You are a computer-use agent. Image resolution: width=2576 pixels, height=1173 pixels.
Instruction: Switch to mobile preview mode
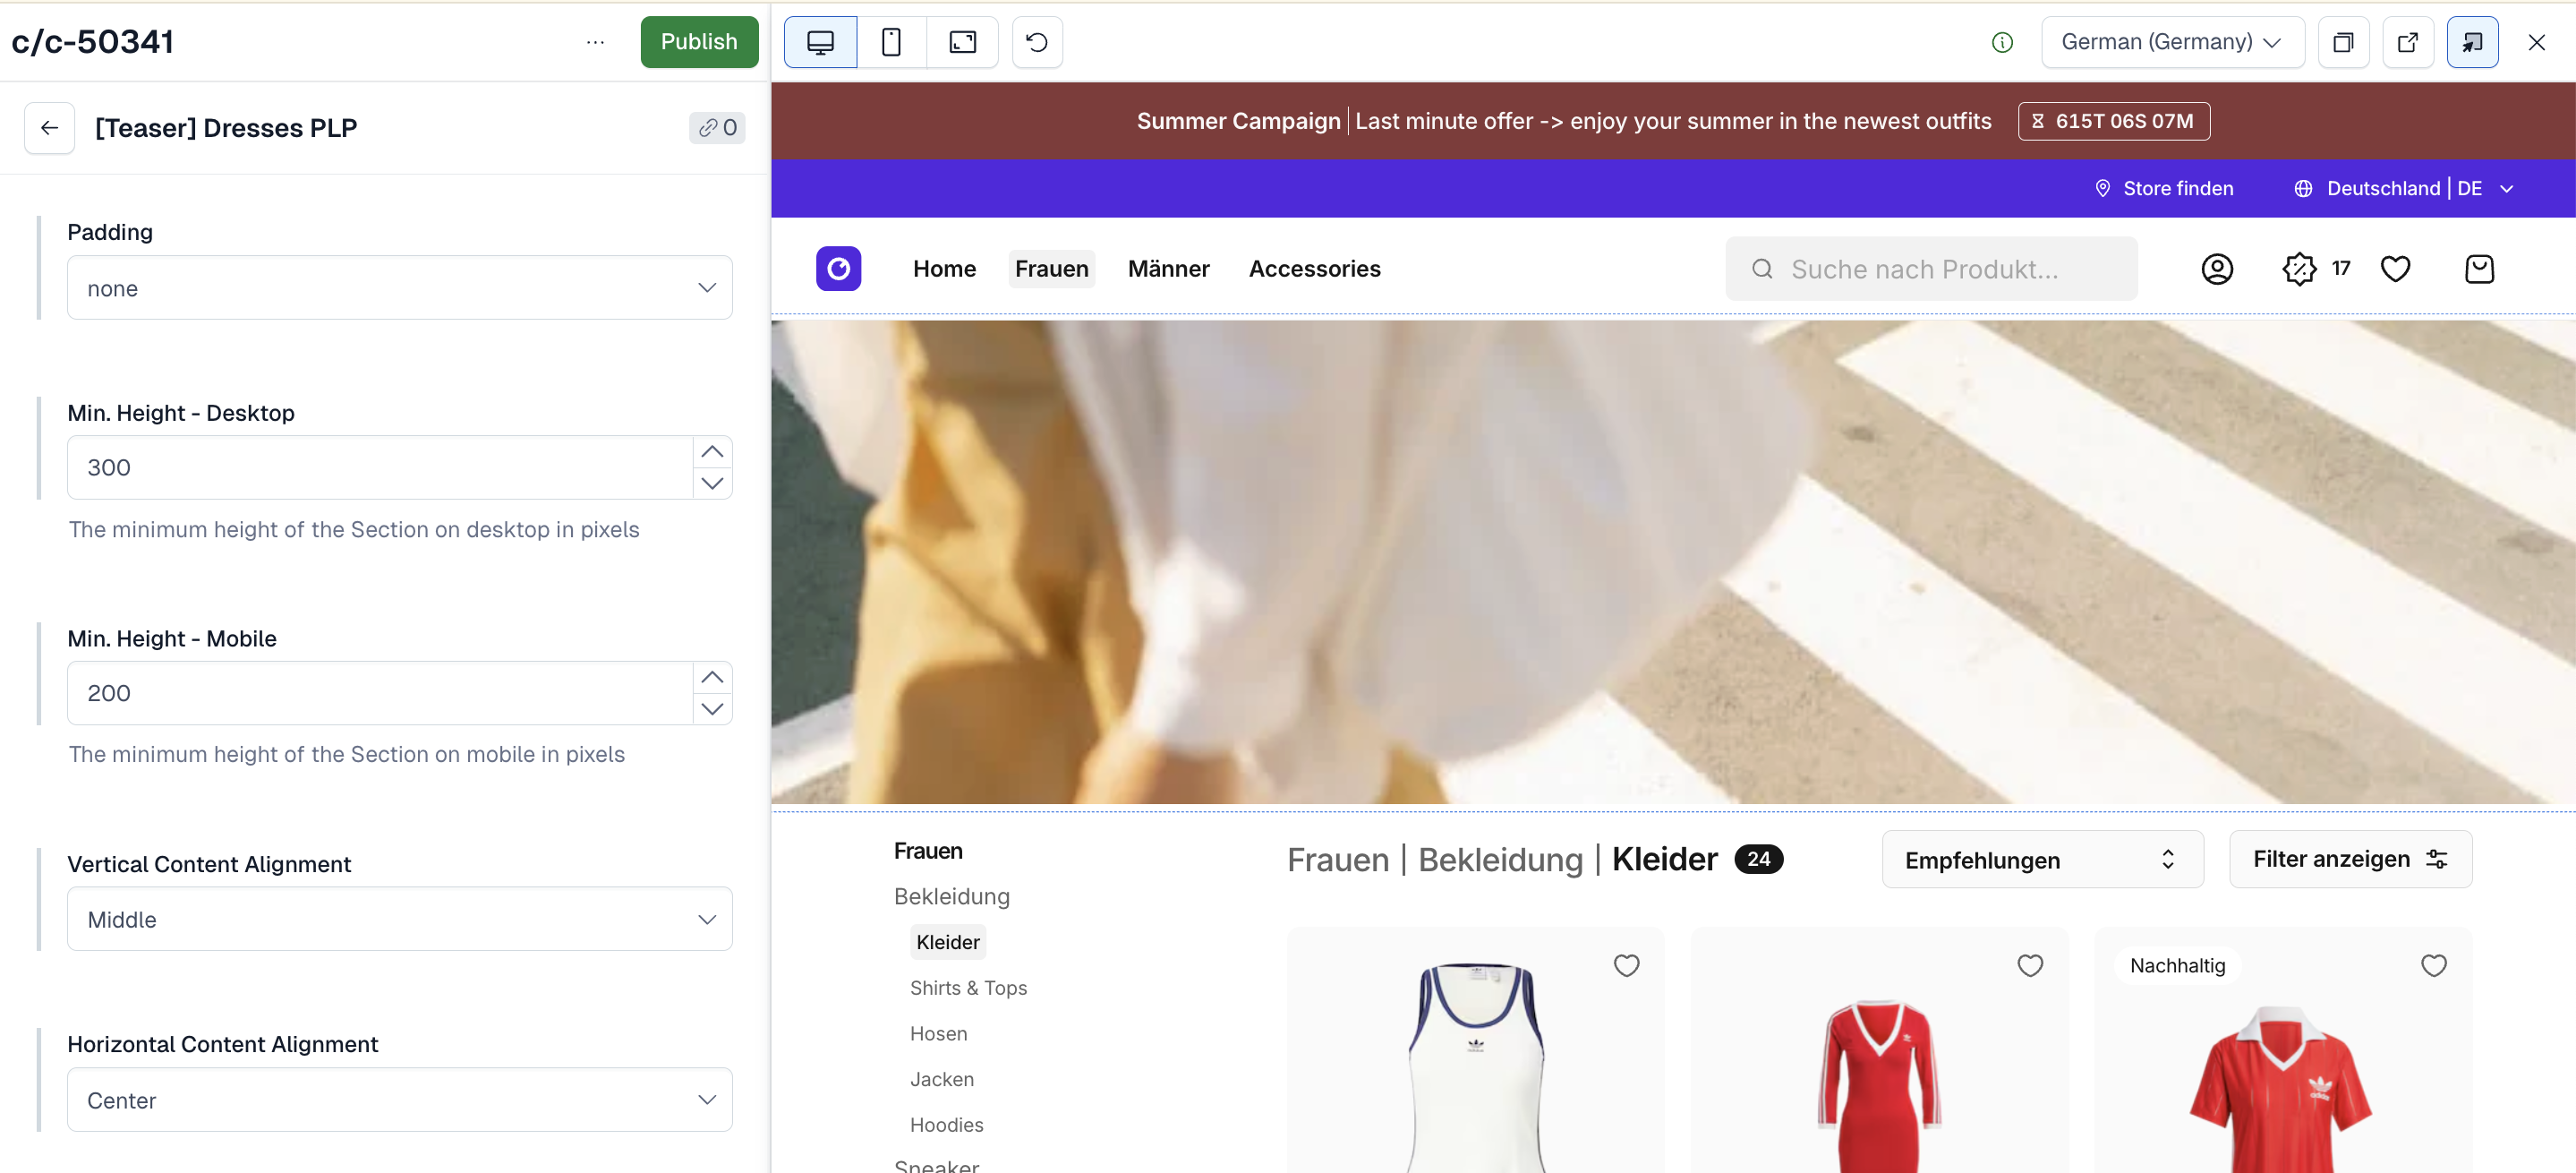coord(891,42)
